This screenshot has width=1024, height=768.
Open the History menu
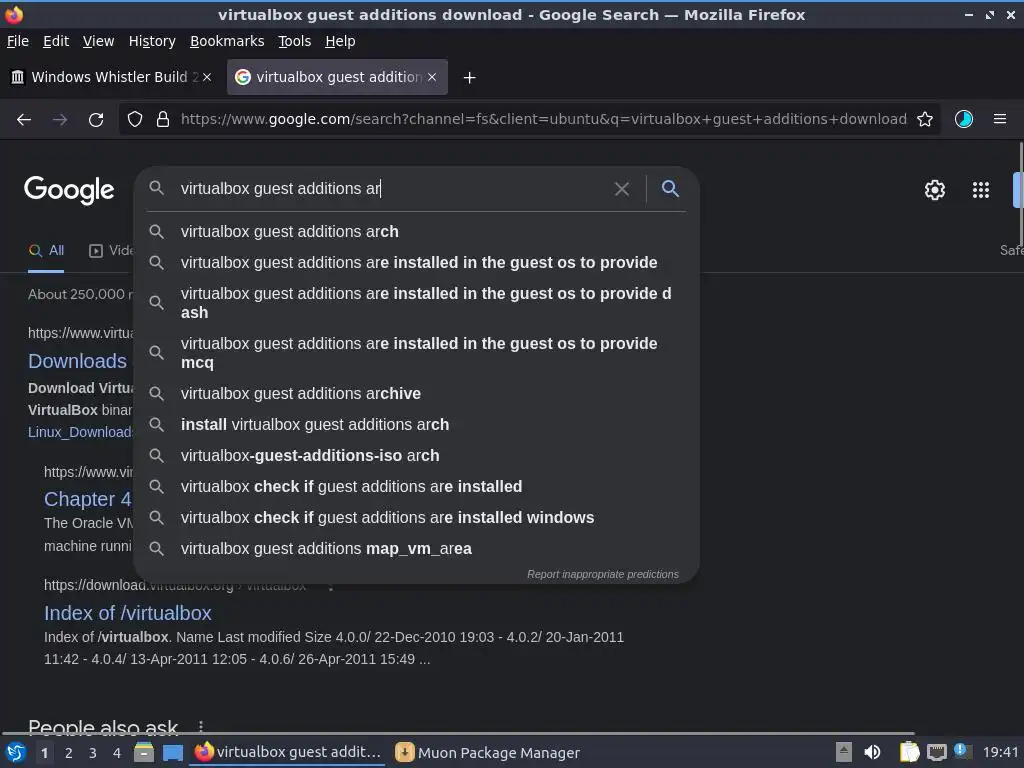(x=152, y=41)
